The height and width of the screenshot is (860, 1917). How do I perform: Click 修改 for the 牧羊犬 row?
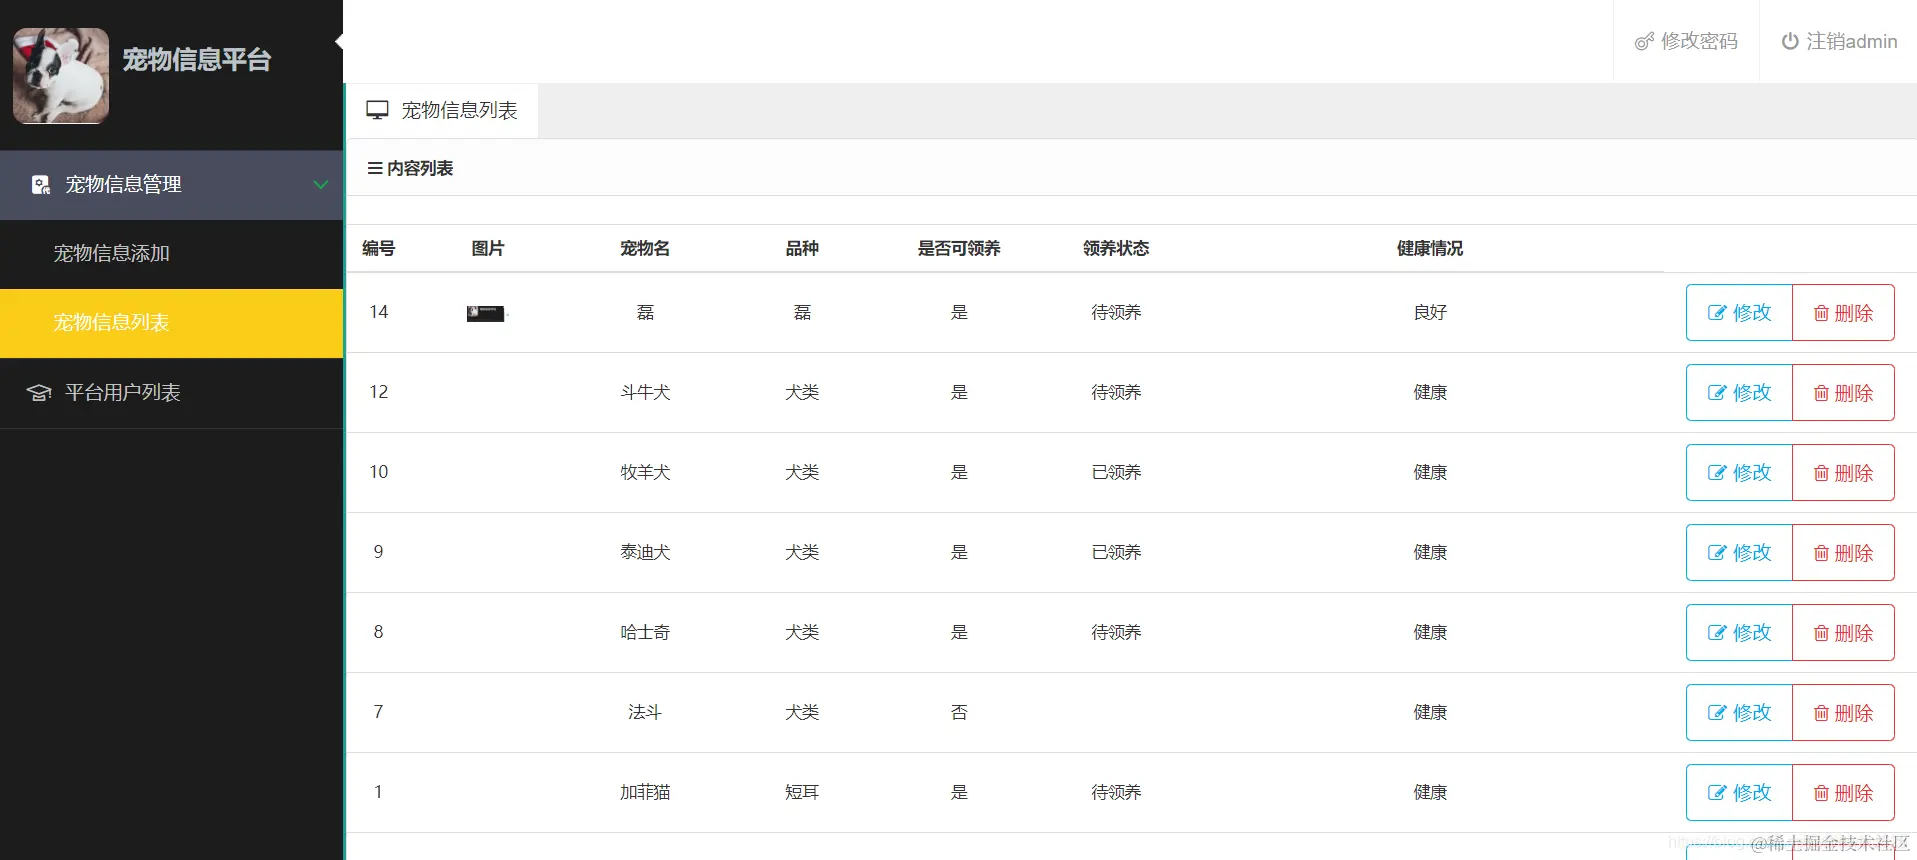tap(1739, 473)
